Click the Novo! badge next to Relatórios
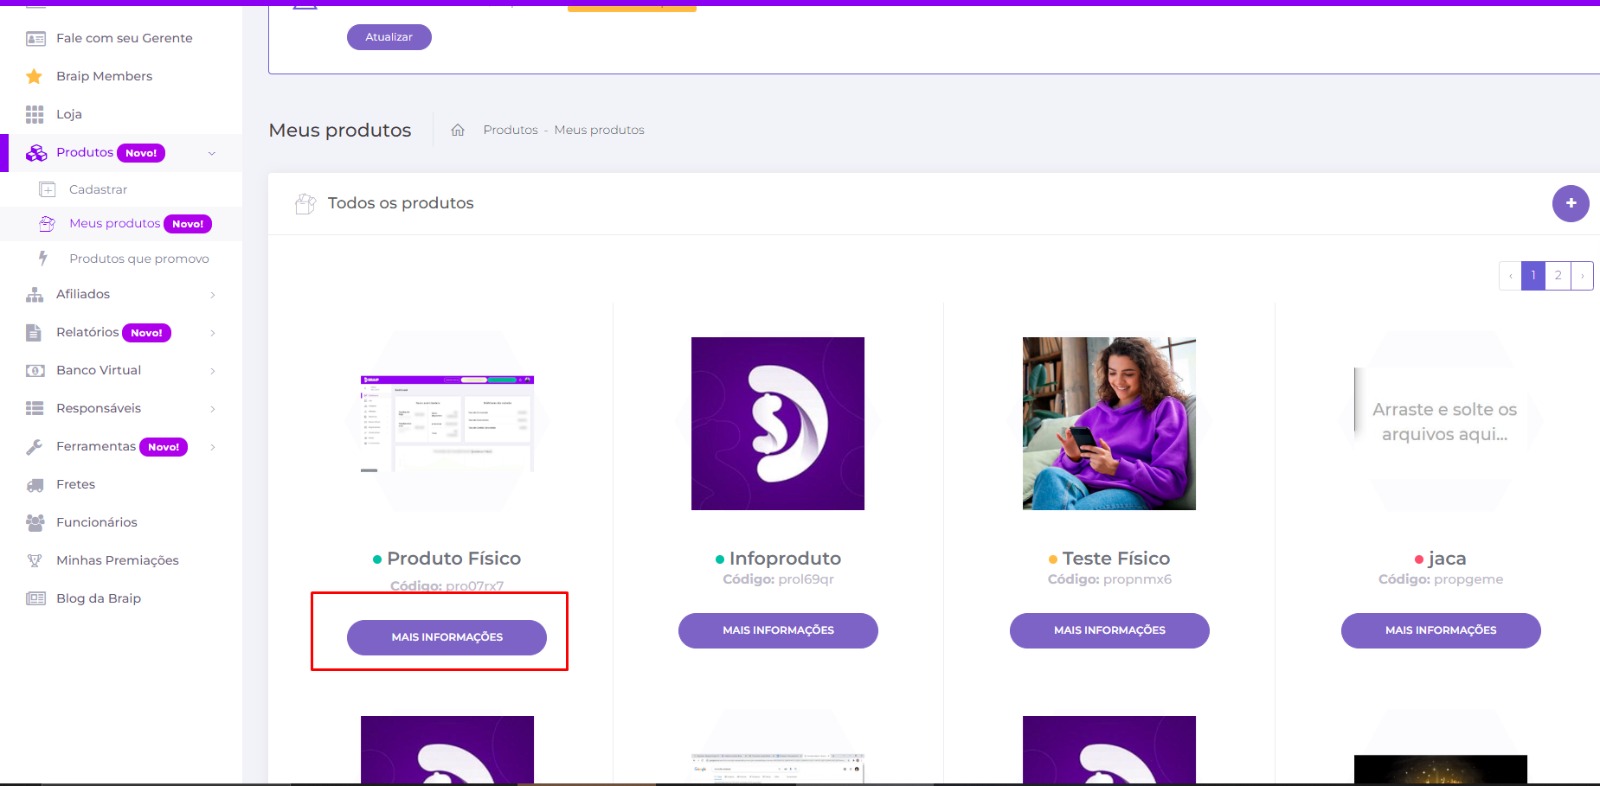 [x=146, y=334]
